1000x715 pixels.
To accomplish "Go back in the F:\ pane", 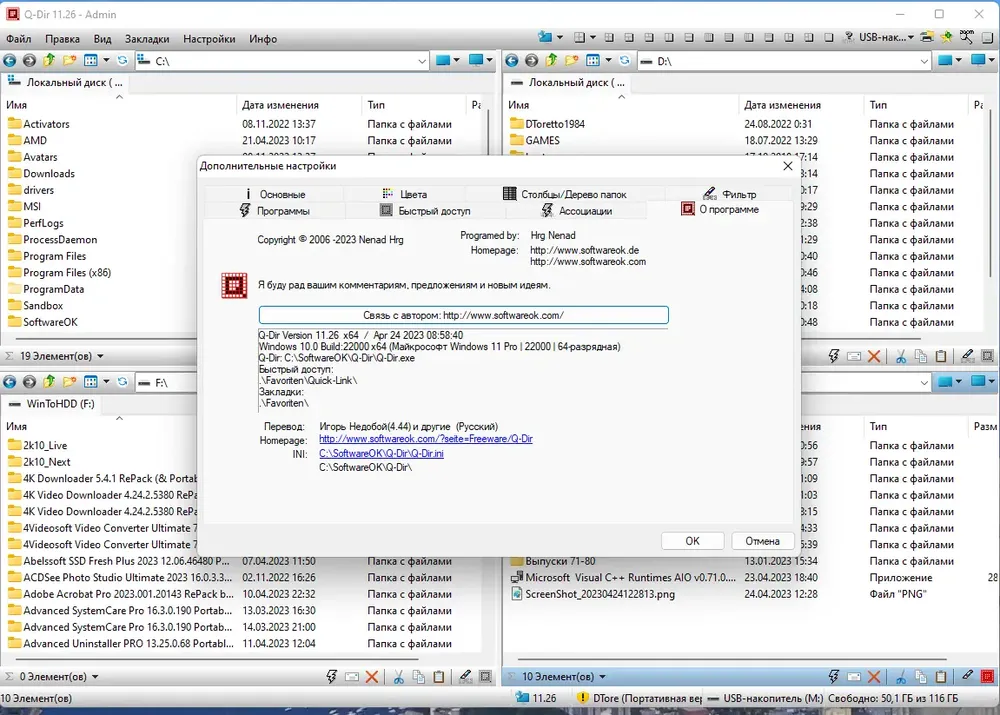I will point(10,382).
